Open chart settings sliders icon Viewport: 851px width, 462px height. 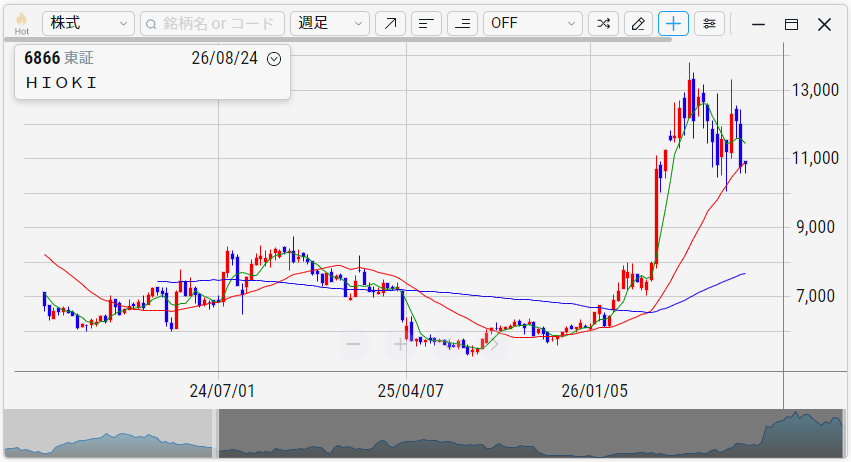709,23
